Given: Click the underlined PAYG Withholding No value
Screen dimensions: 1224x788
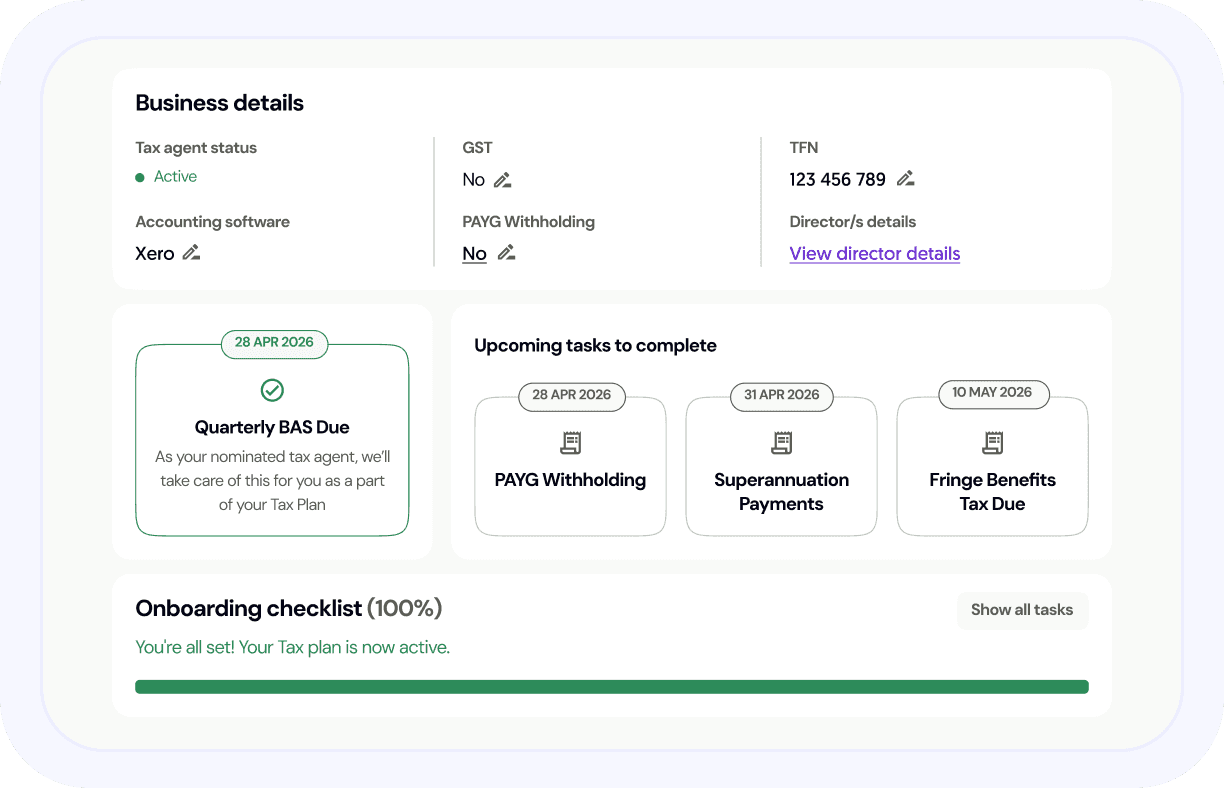Looking at the screenshot, I should coord(474,254).
